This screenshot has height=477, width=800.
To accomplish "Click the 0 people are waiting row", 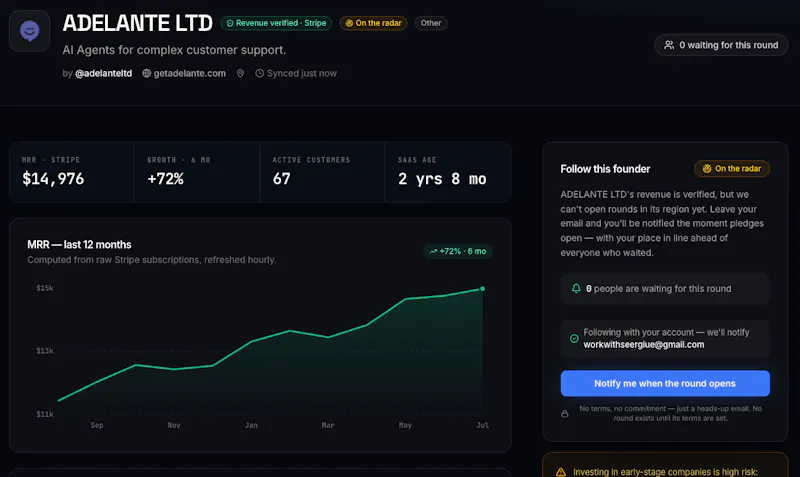I will point(665,289).
